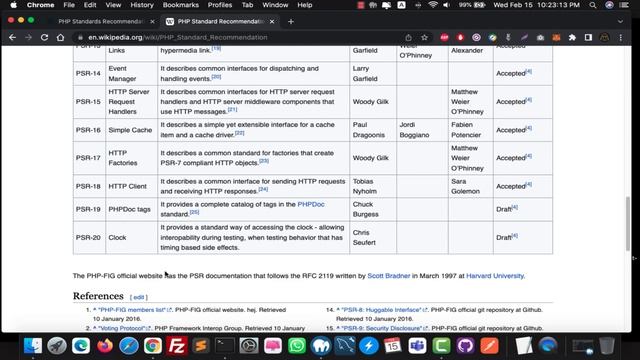Open Terminal from the dock
Viewport: 640px width, 360px height.
point(225,346)
